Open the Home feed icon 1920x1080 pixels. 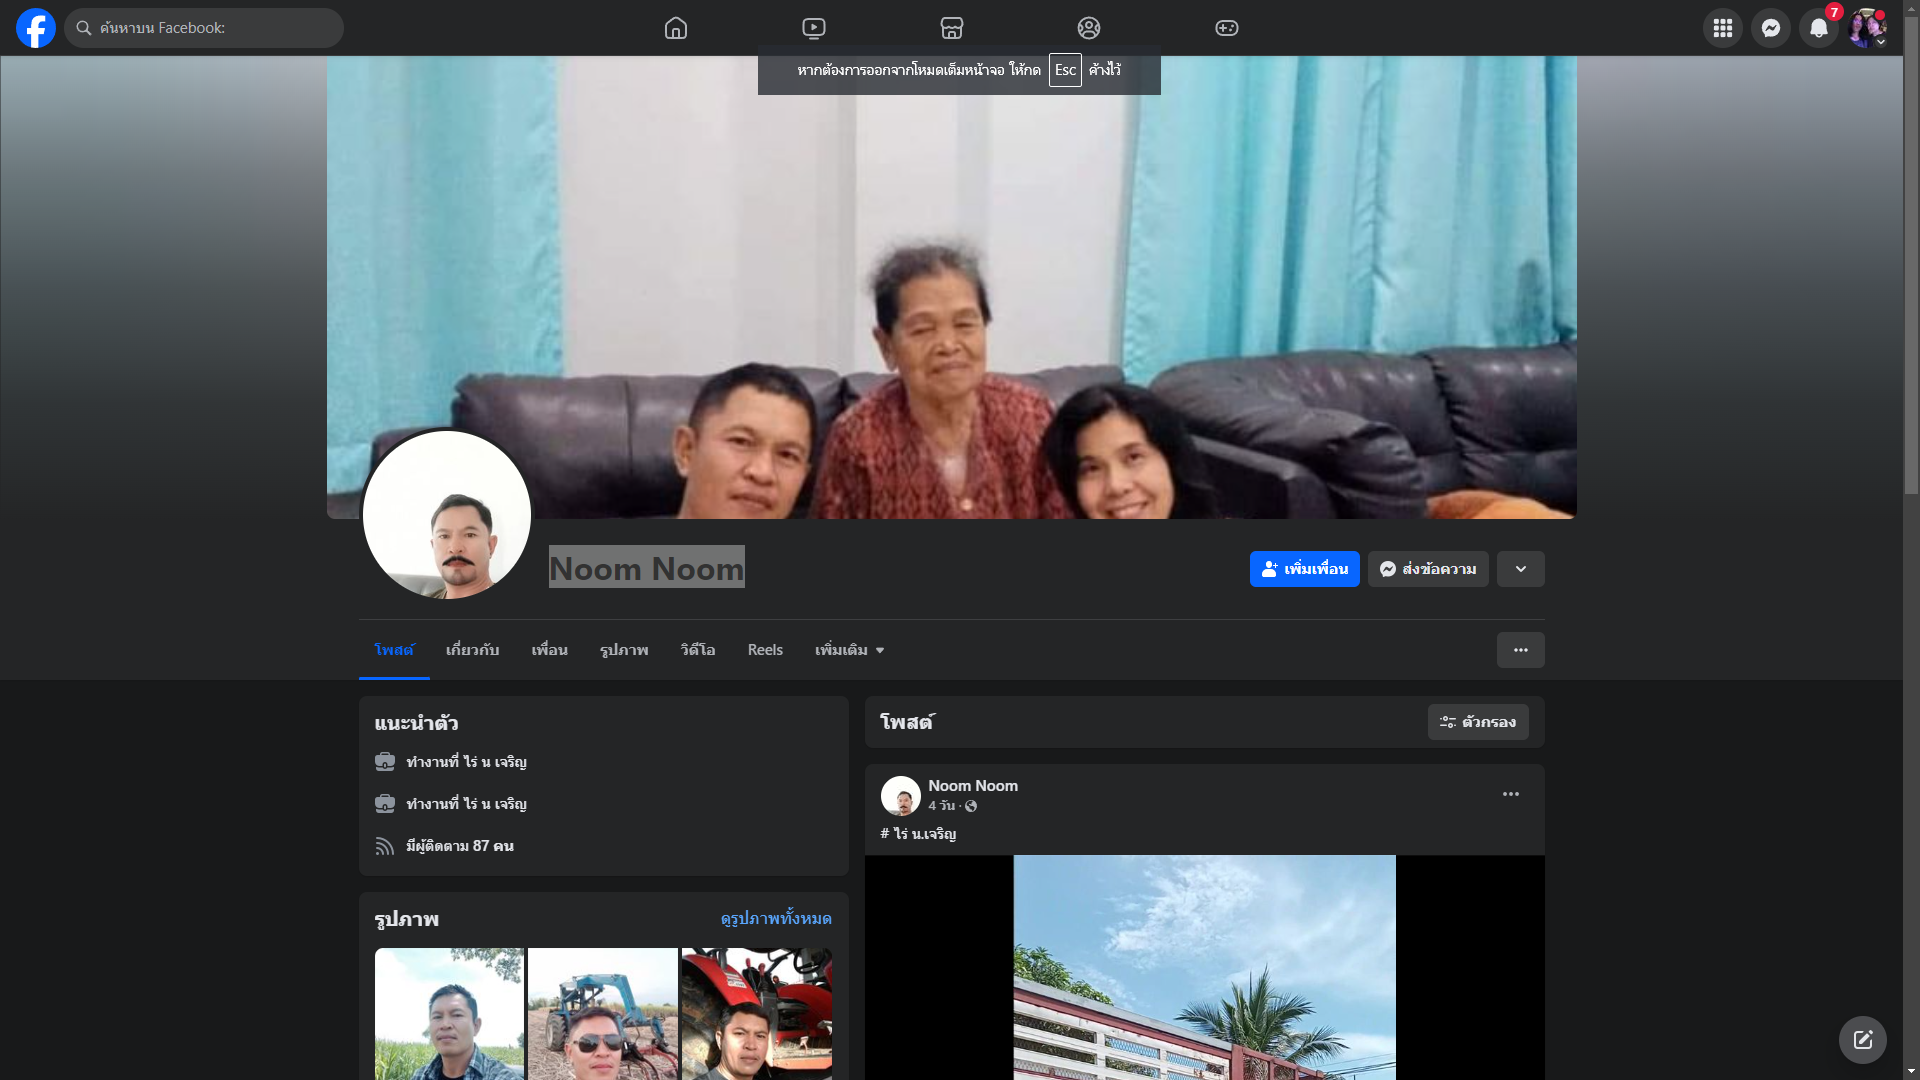tap(676, 28)
